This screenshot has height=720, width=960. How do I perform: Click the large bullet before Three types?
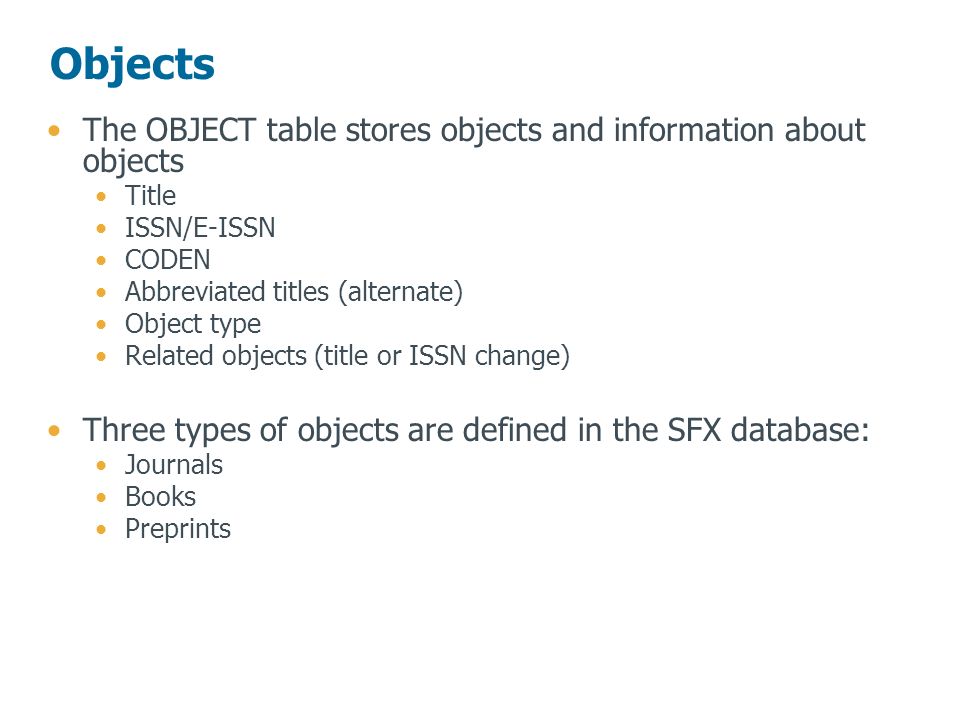(54, 430)
